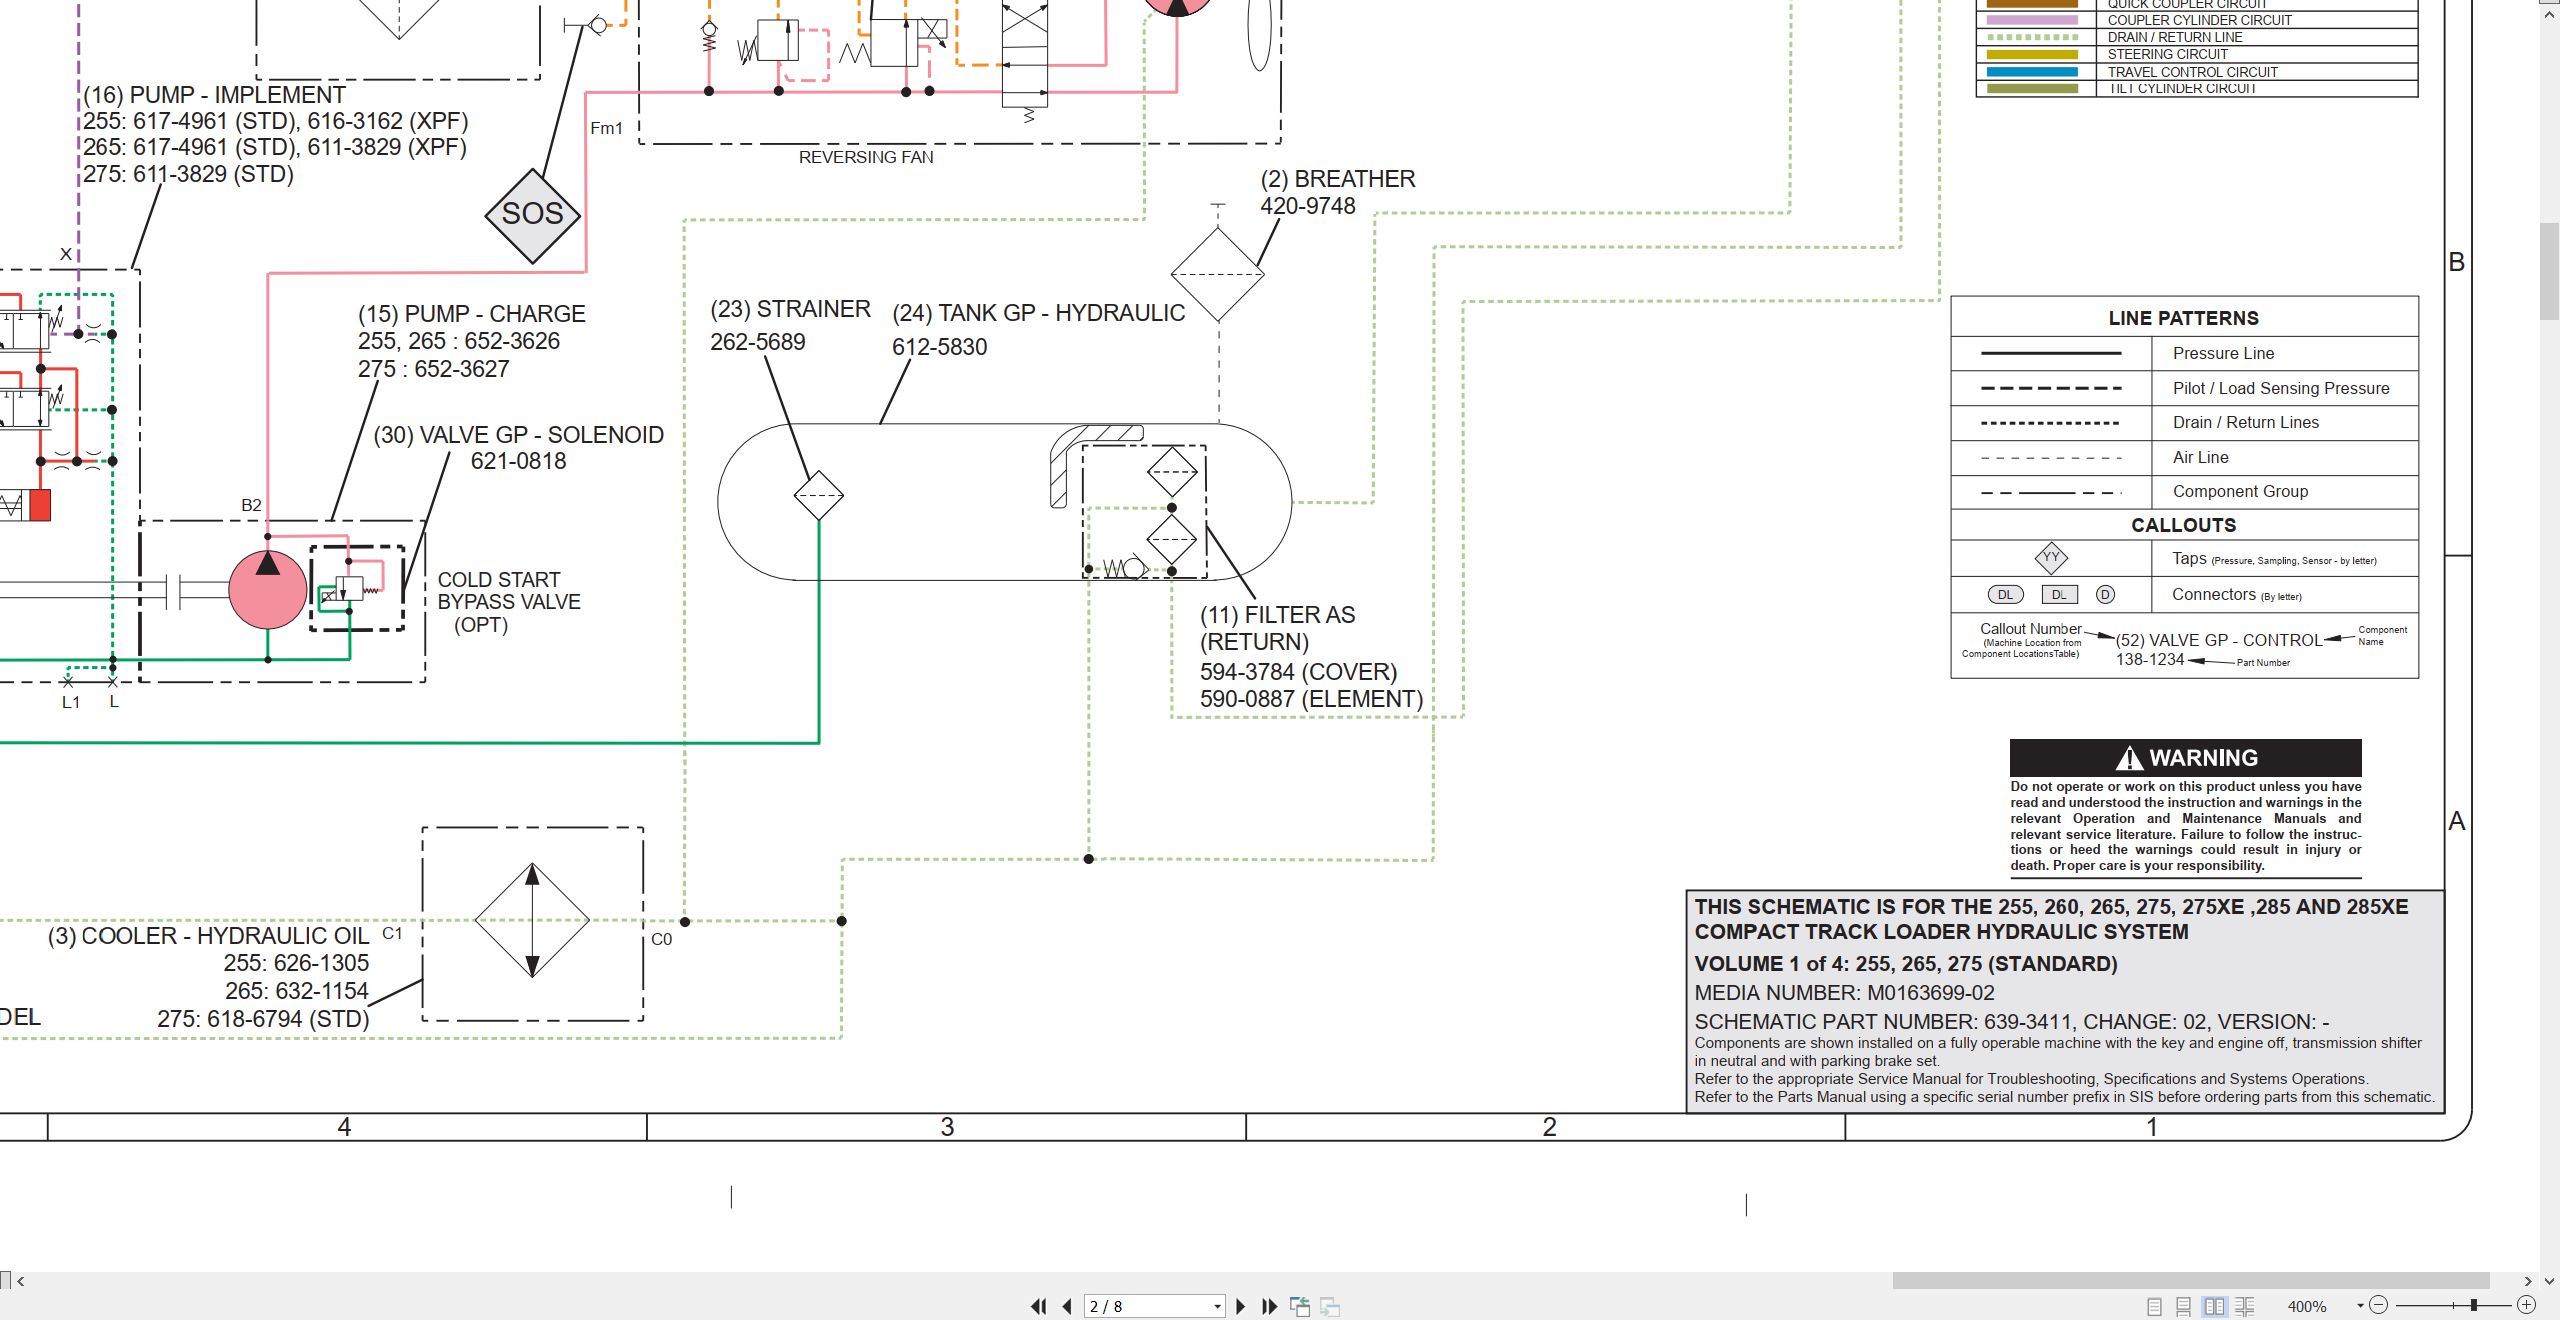Viewport: 2560px width, 1320px height.
Task: Click the '(15) PUMP - CHARGE' label
Action: pyautogui.click(x=471, y=314)
